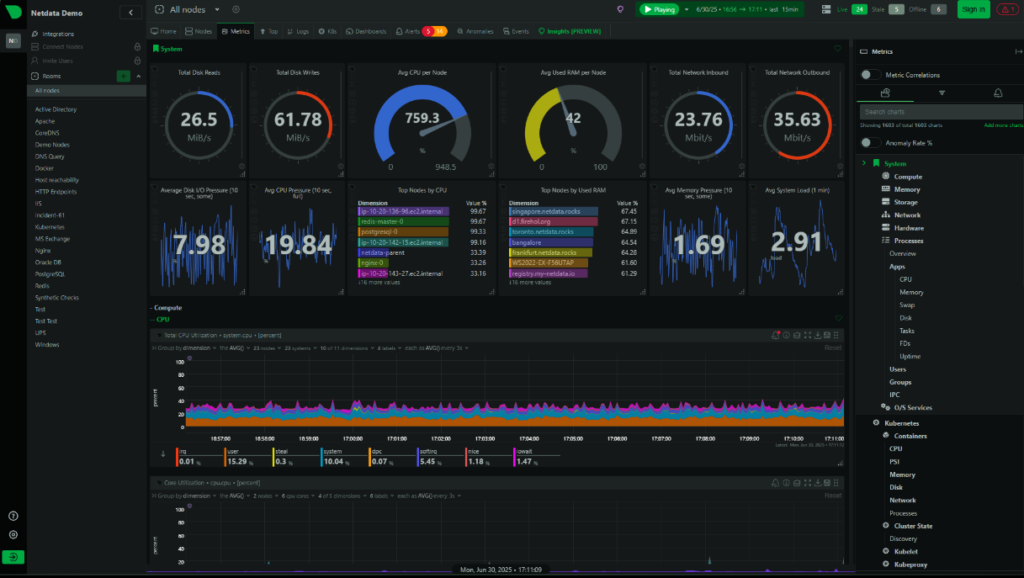The height and width of the screenshot is (578, 1024).
Task: Select the bell icon tab in the Metrics sidebar
Action: [x=998, y=93]
